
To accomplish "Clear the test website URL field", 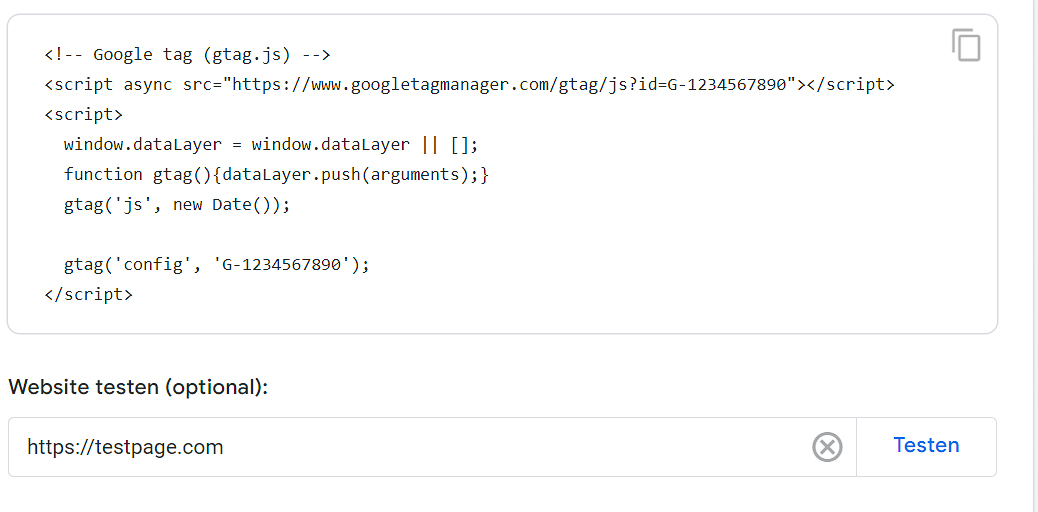I will (x=827, y=447).
